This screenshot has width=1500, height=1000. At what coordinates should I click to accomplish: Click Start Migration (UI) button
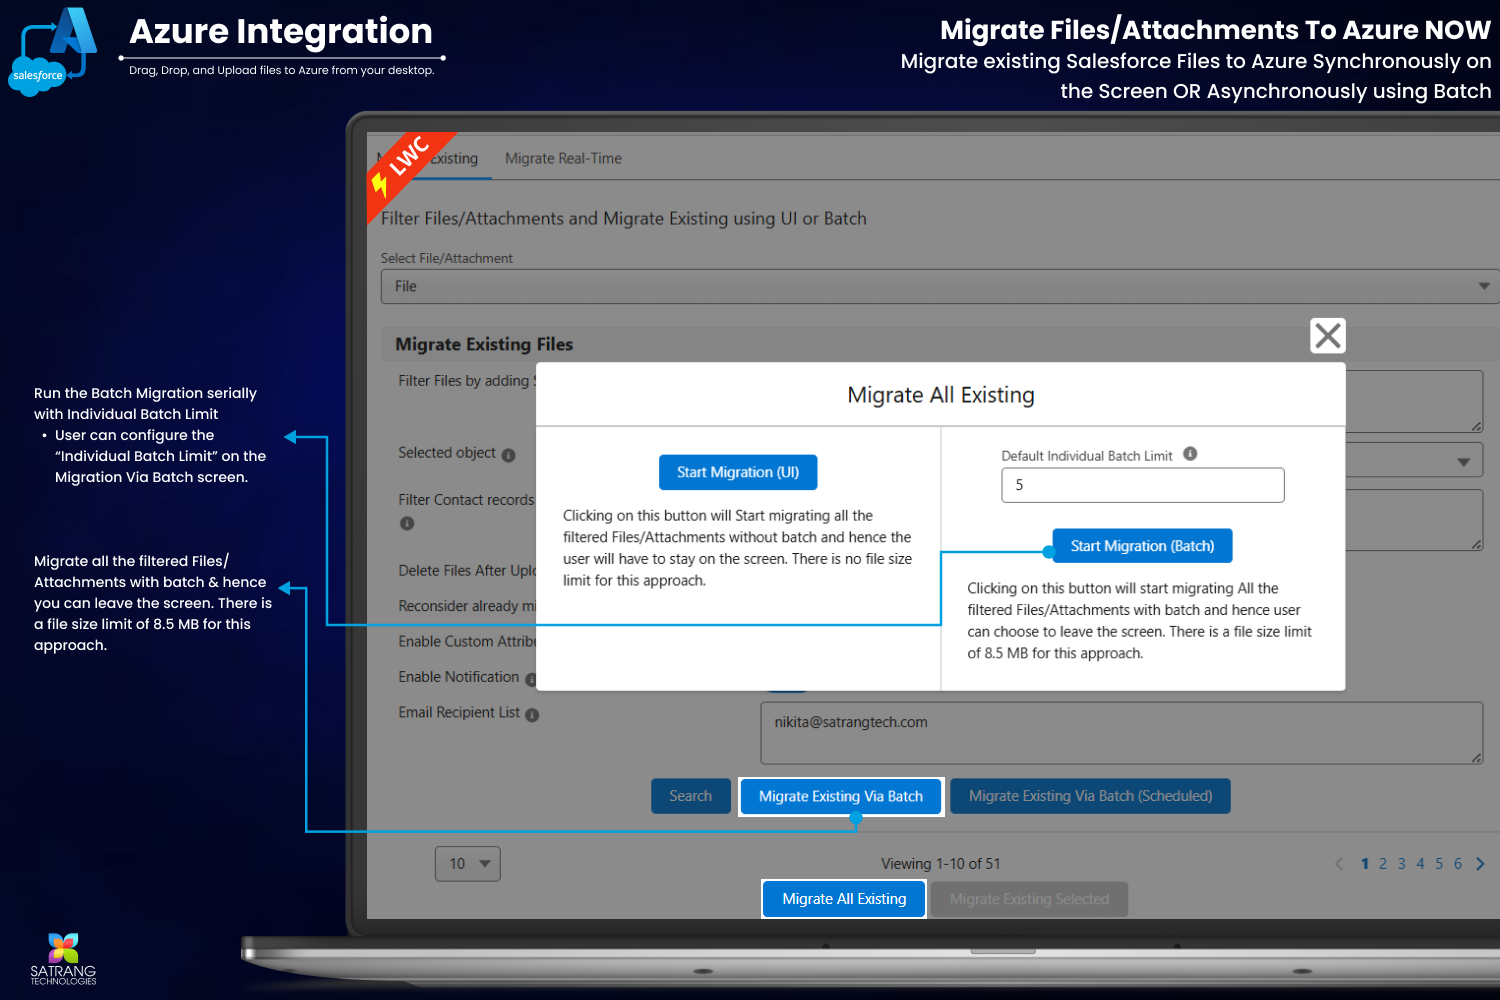tap(738, 472)
